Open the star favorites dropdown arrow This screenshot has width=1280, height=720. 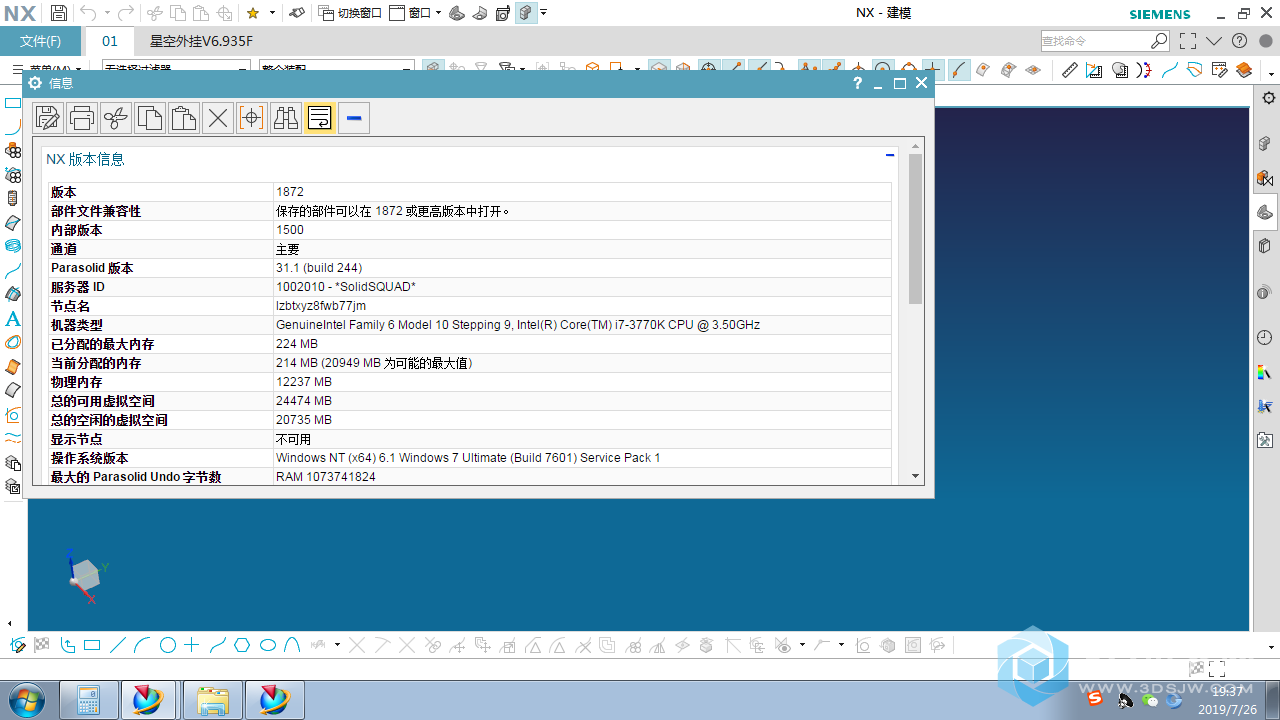[272, 13]
